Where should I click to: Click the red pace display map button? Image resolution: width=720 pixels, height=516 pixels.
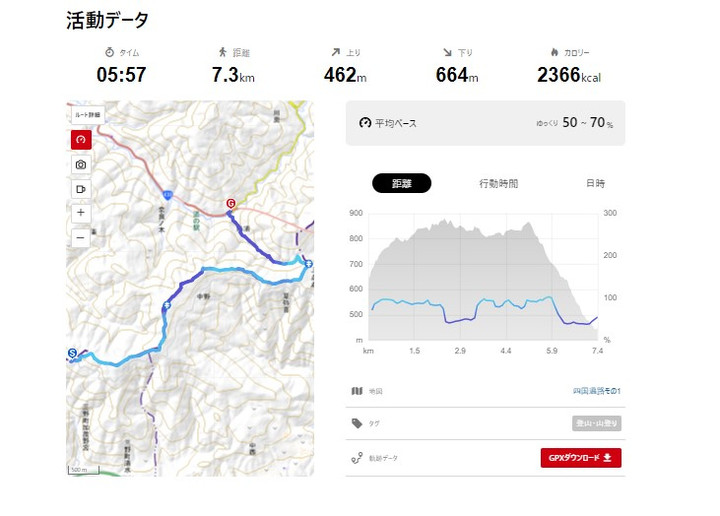point(81,140)
